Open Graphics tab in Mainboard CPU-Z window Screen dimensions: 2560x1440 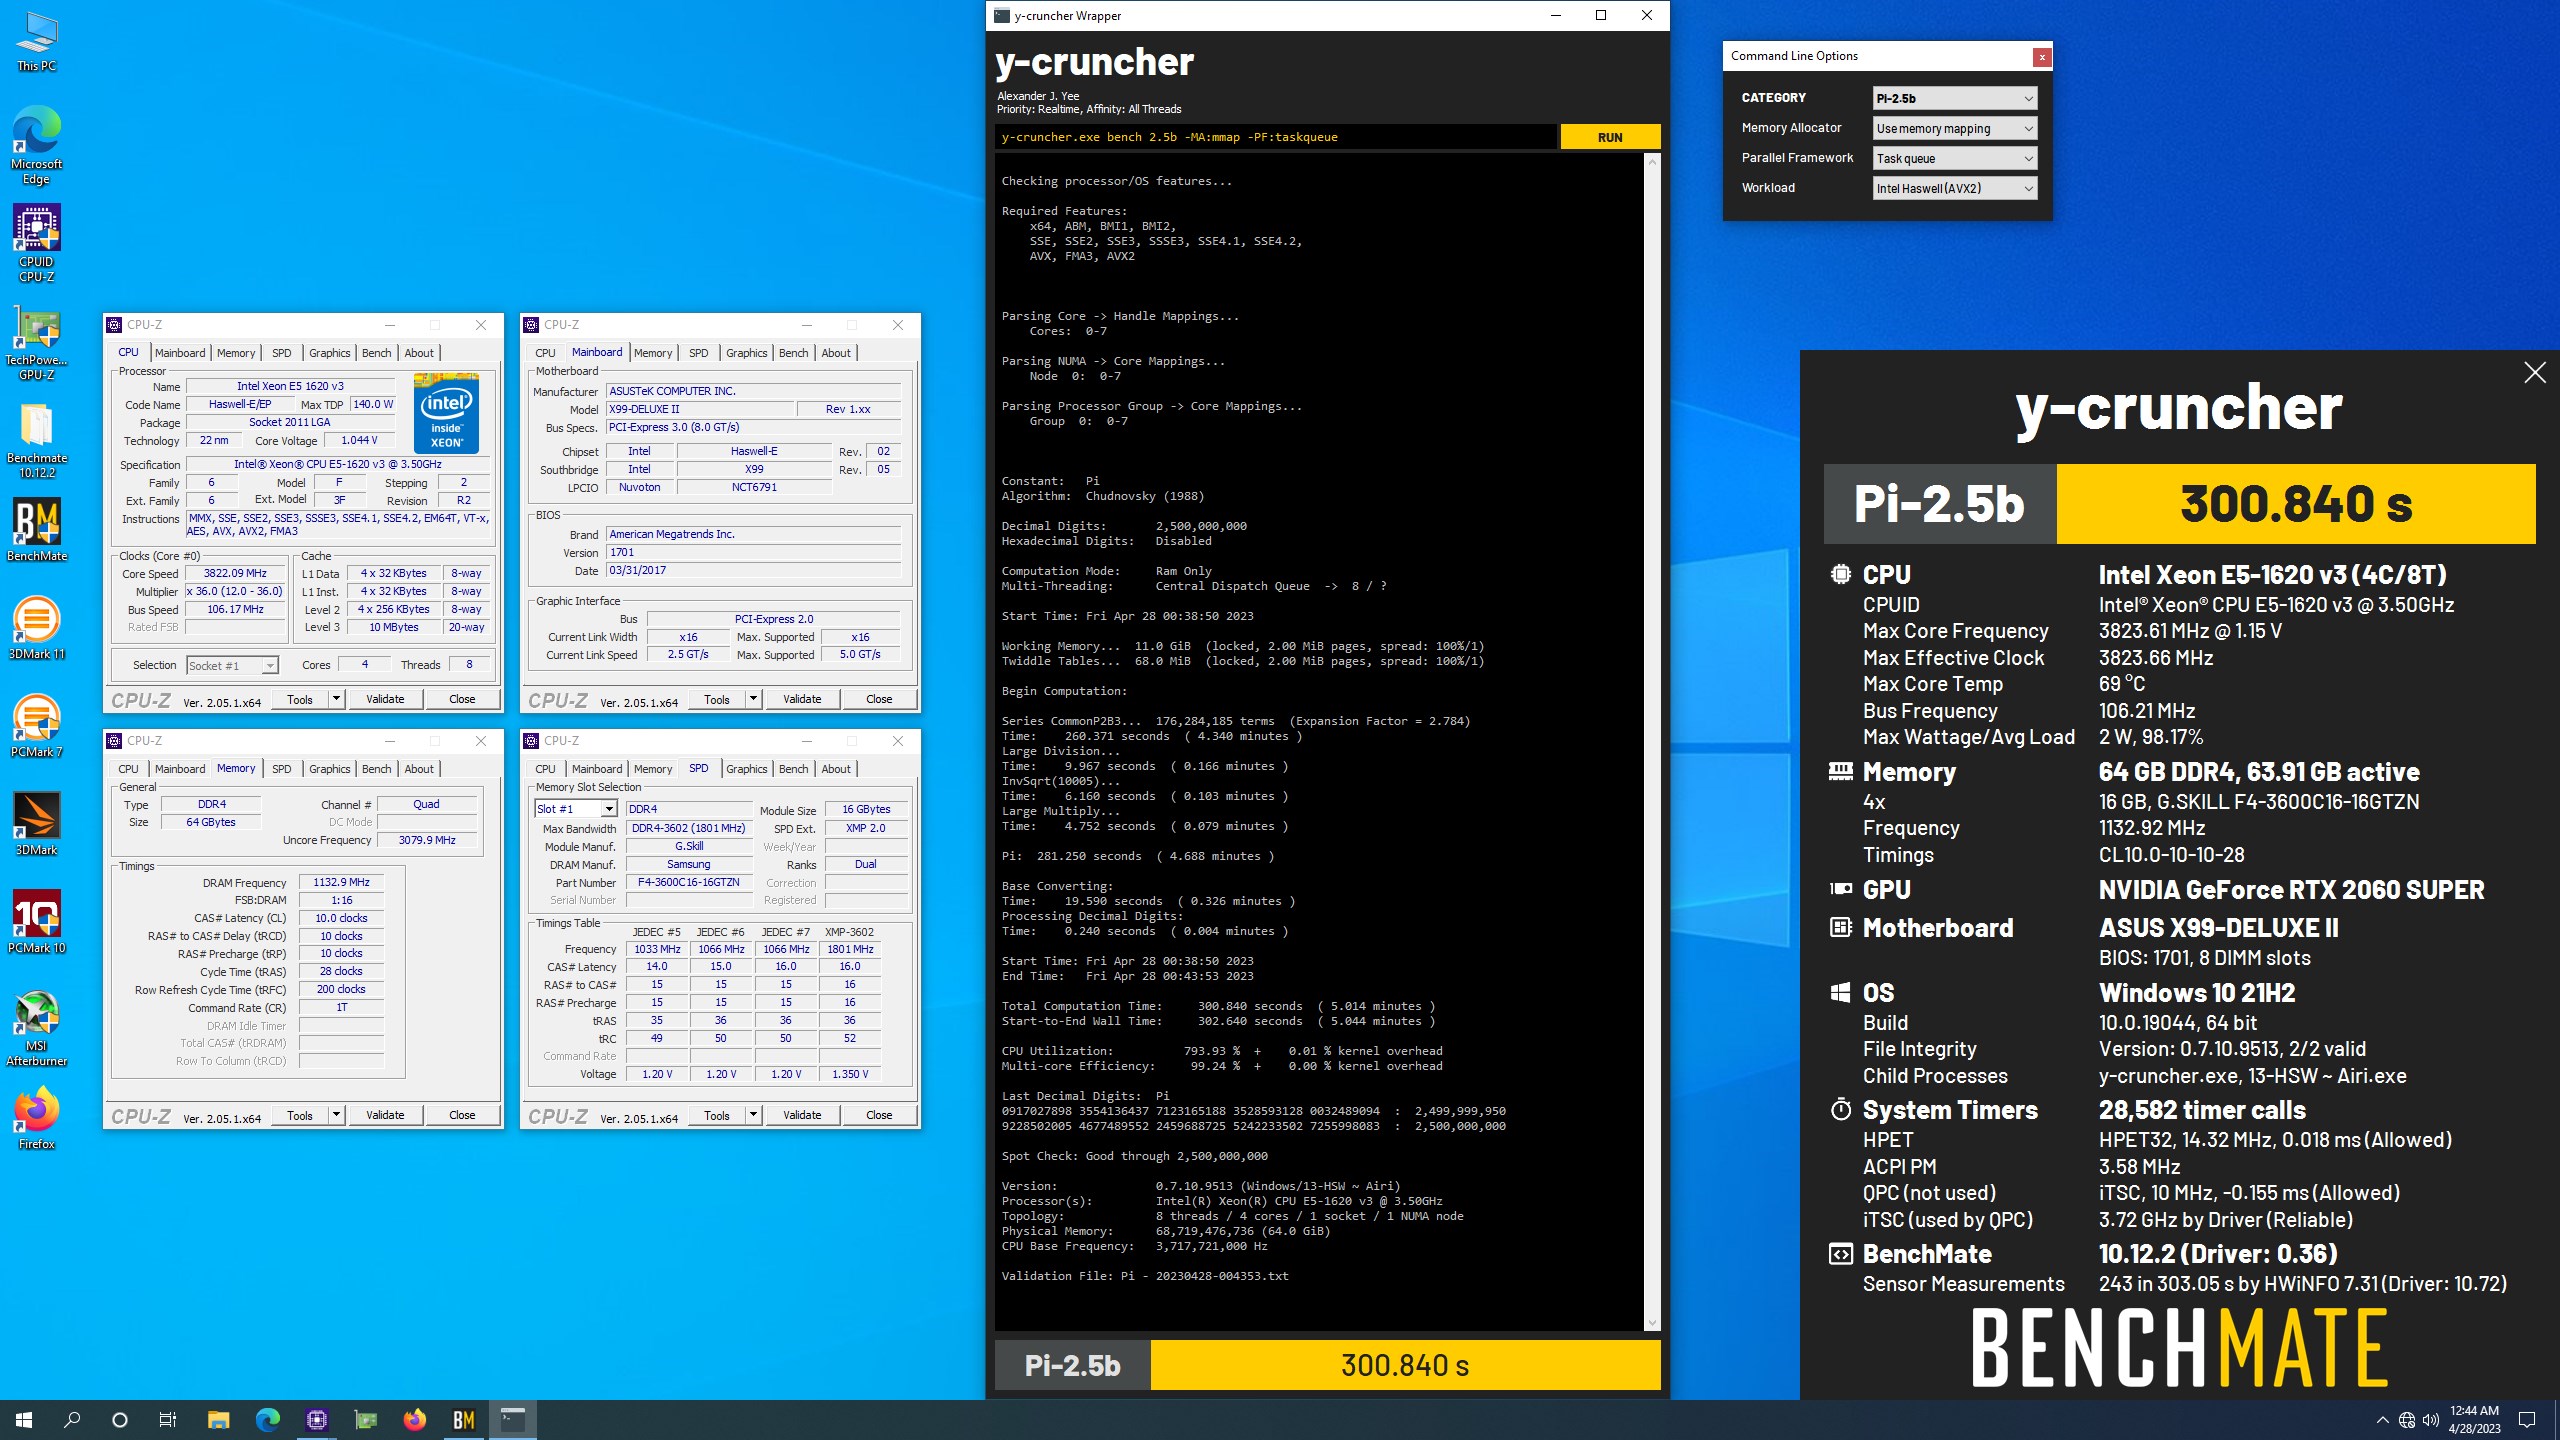(747, 353)
